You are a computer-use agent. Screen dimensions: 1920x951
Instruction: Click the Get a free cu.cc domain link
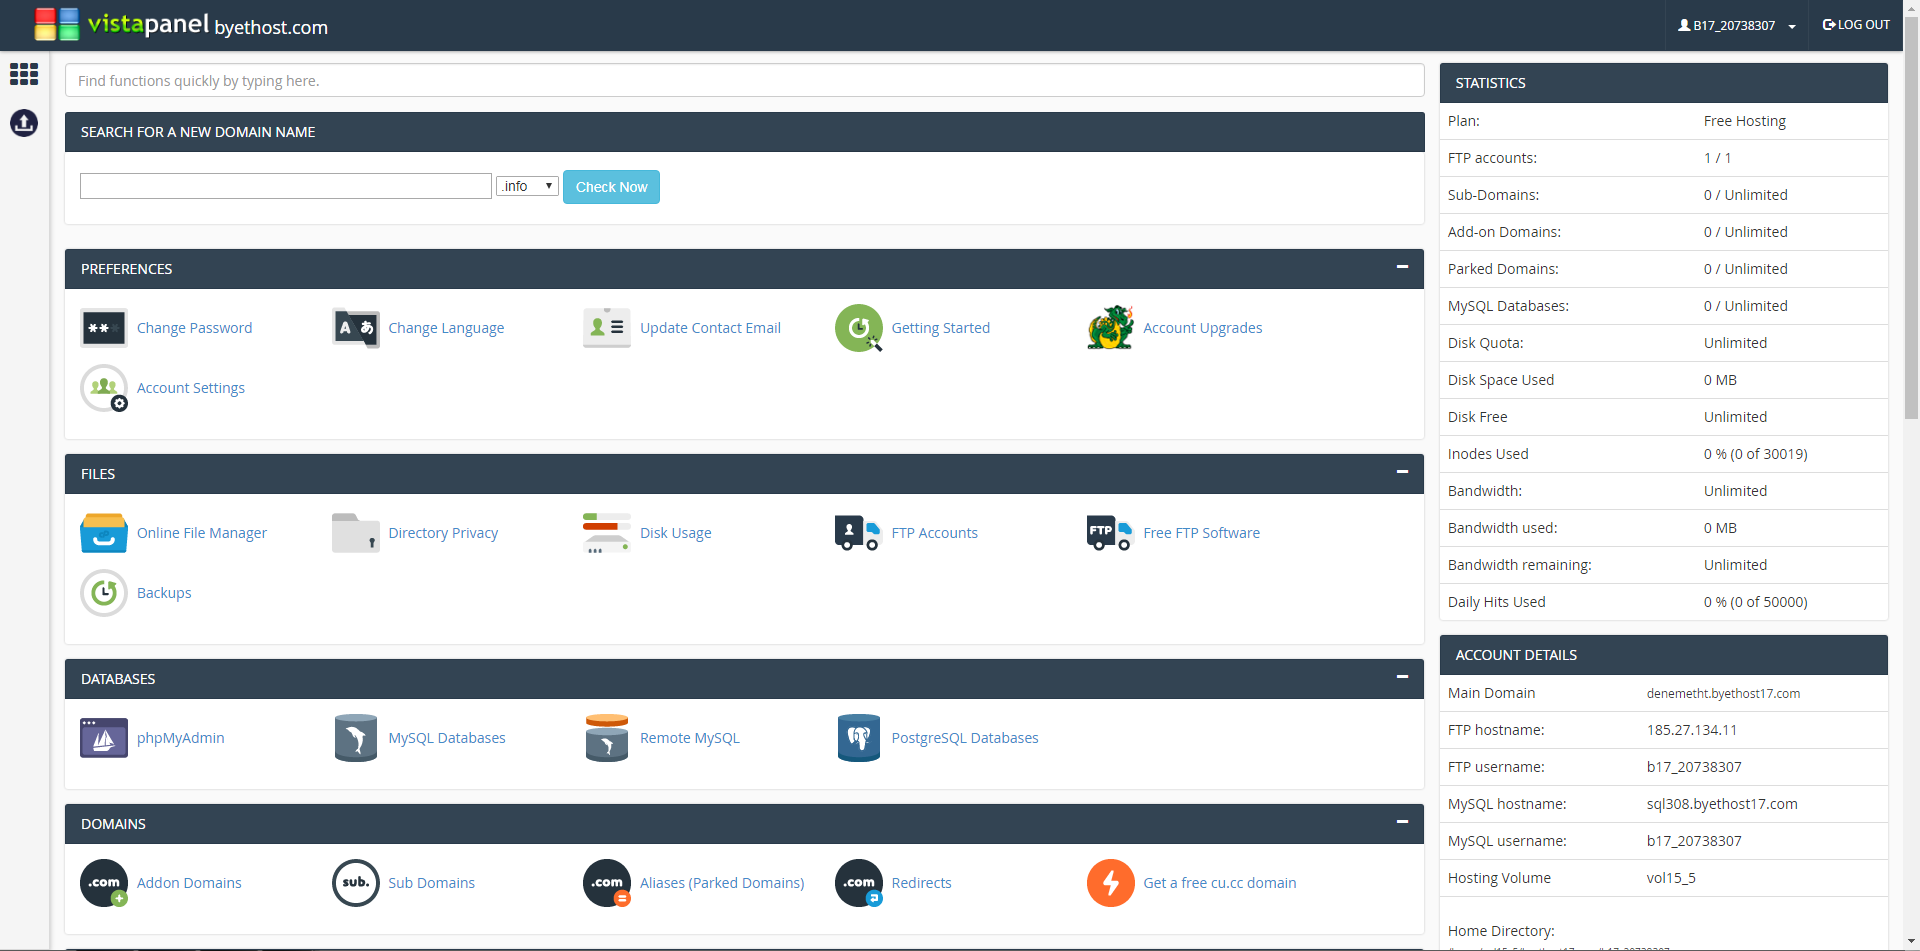tap(1220, 883)
